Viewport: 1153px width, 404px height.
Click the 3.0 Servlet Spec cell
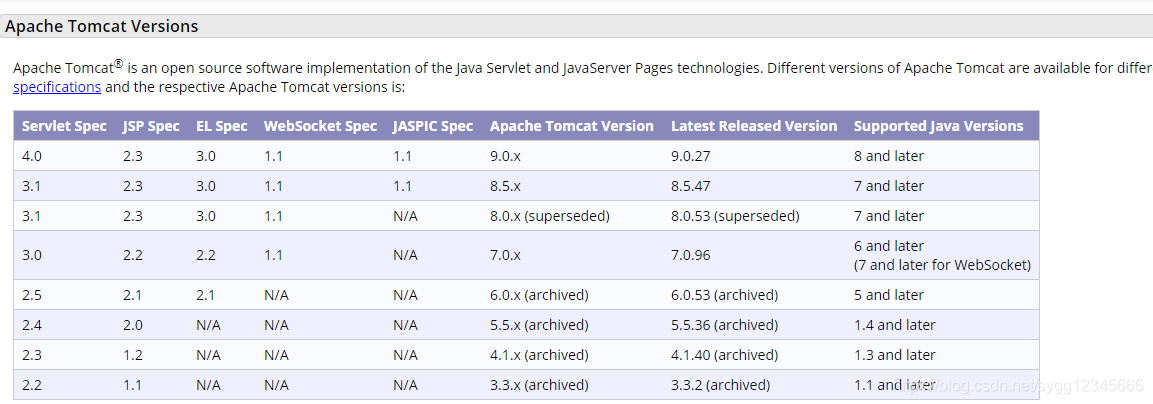point(31,255)
